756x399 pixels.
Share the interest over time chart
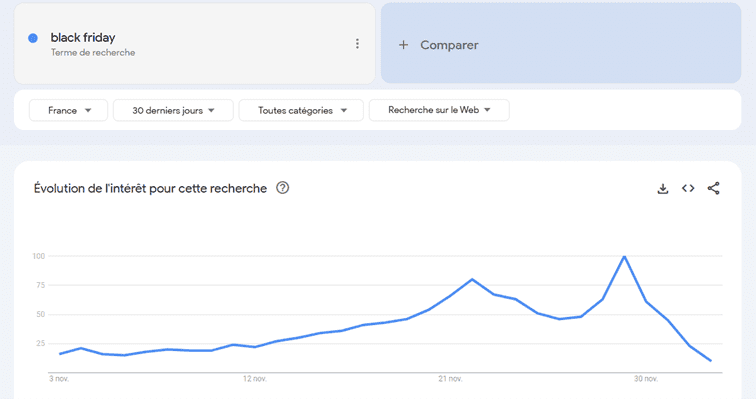tap(714, 188)
